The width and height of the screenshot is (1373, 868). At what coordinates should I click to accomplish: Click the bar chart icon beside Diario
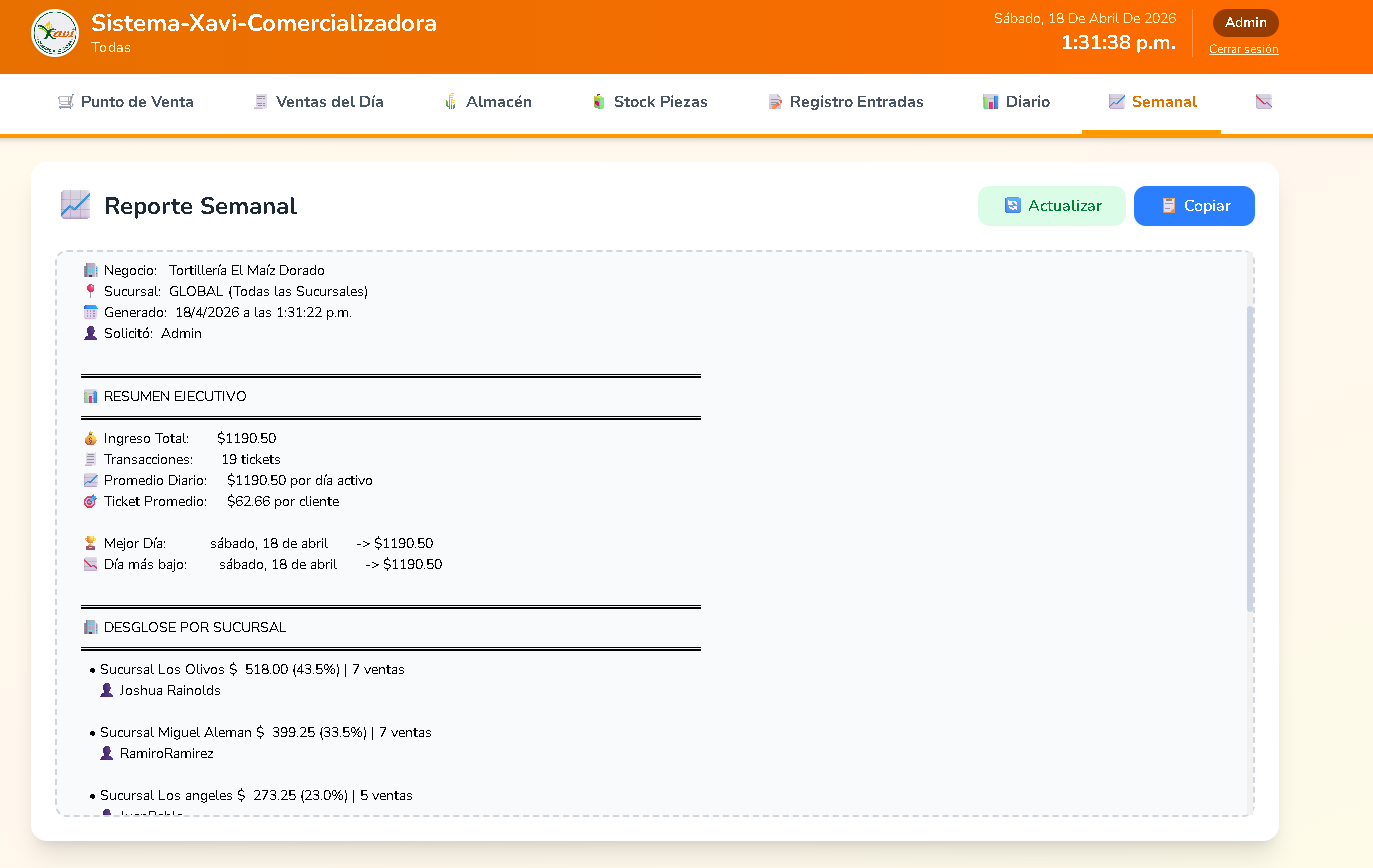(991, 102)
